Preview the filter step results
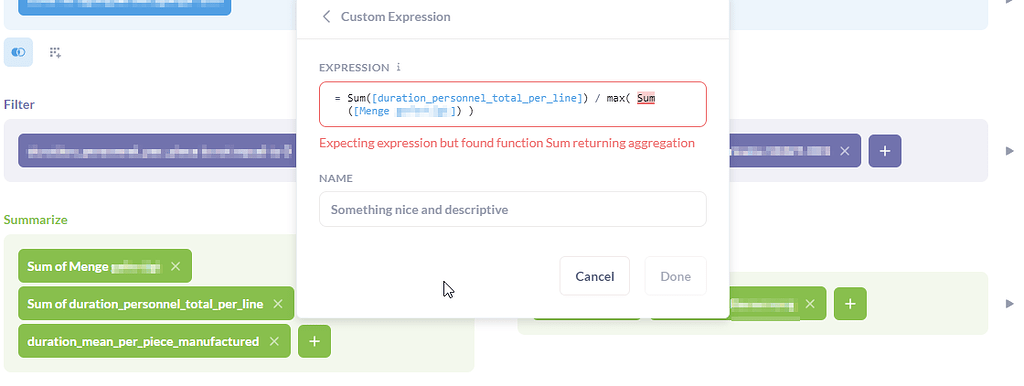The image size is (1024, 386). click(1010, 151)
